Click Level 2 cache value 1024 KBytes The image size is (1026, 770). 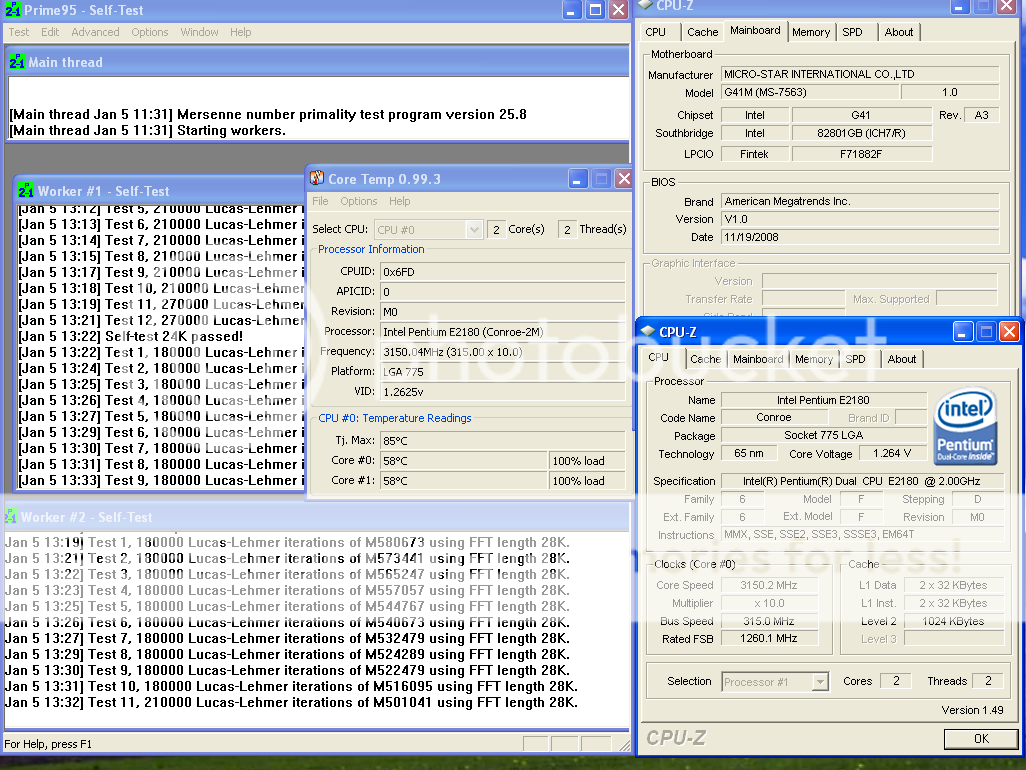coord(953,621)
